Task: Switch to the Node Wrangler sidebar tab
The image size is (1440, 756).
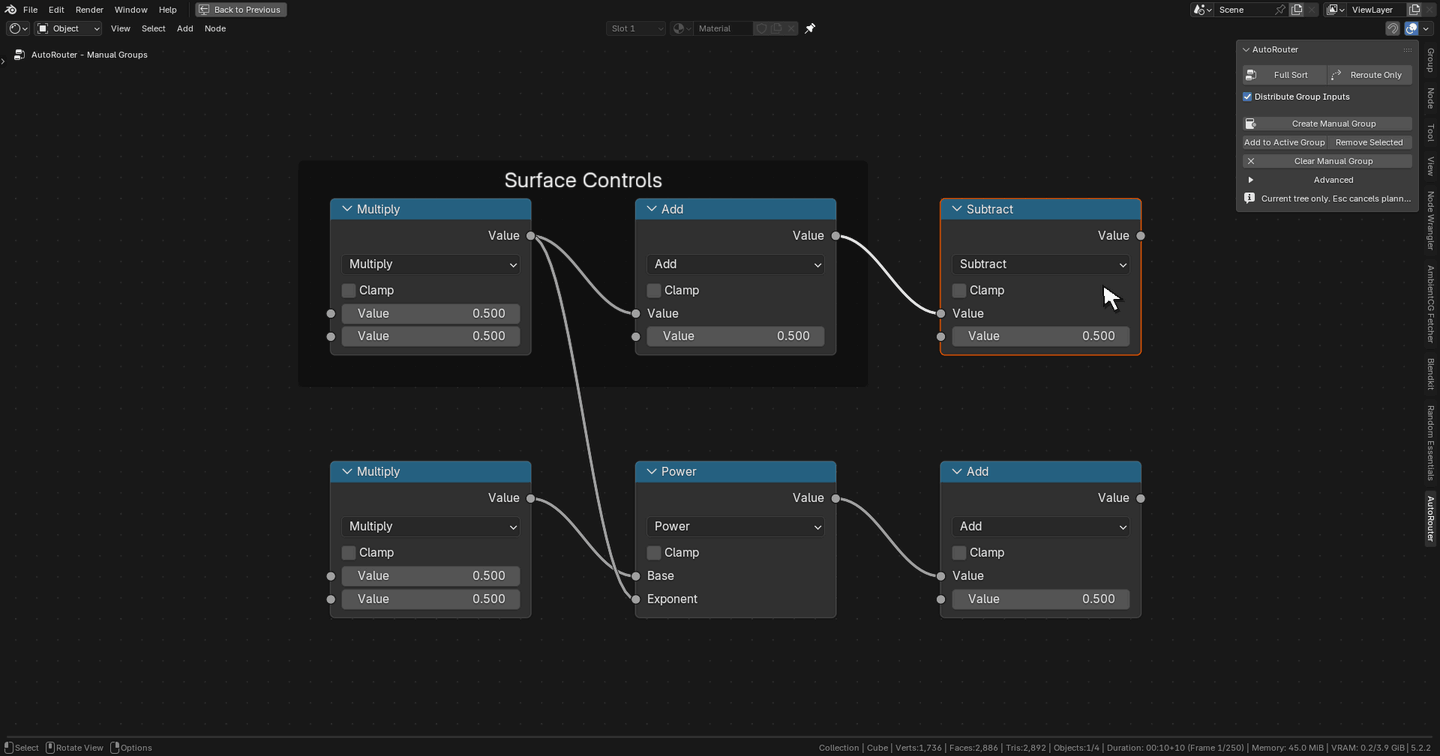Action: [1431, 221]
